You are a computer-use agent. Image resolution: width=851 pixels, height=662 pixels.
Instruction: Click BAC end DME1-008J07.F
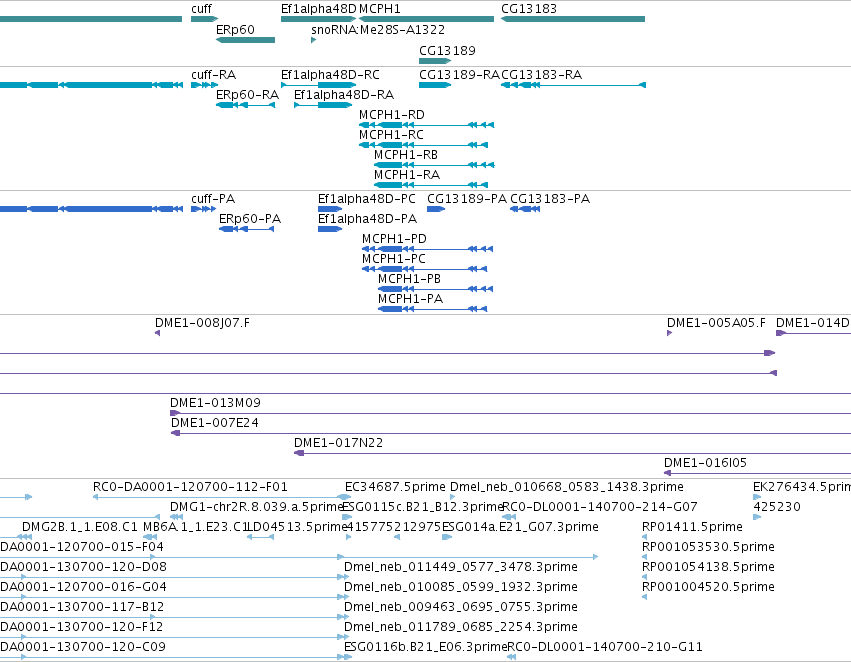pyautogui.click(x=202, y=323)
